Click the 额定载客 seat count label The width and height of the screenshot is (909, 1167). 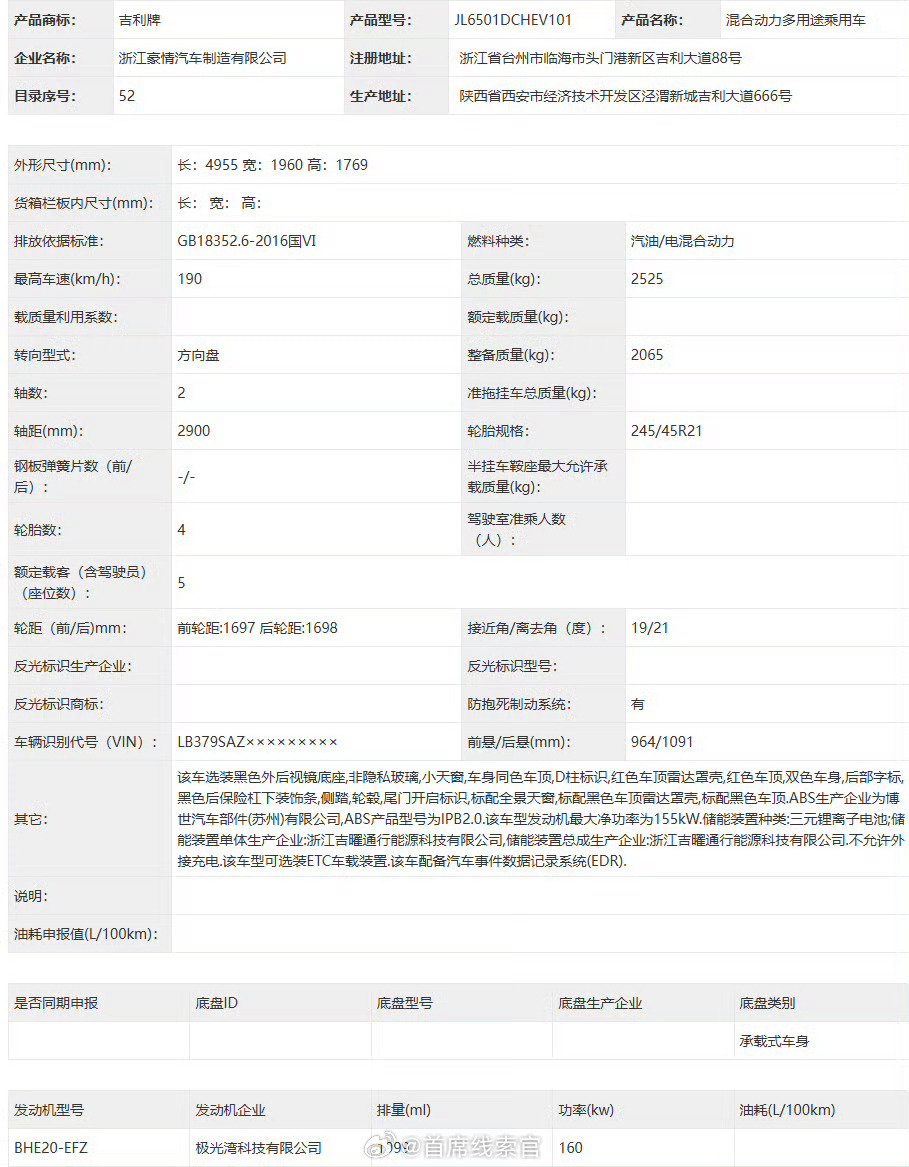click(82, 583)
